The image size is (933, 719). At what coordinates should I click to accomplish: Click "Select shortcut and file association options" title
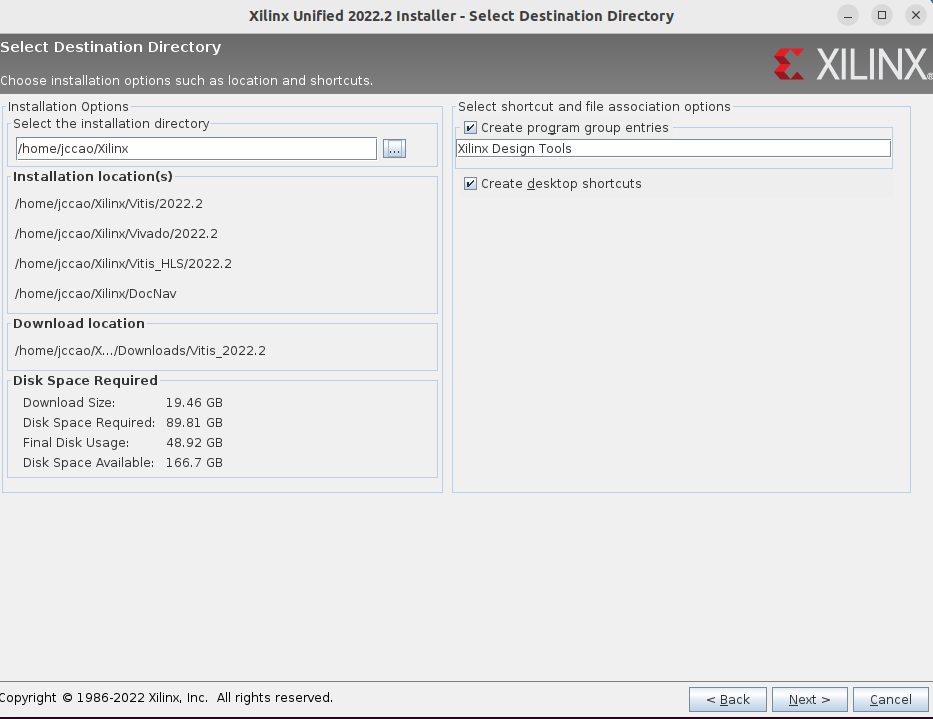tap(594, 107)
